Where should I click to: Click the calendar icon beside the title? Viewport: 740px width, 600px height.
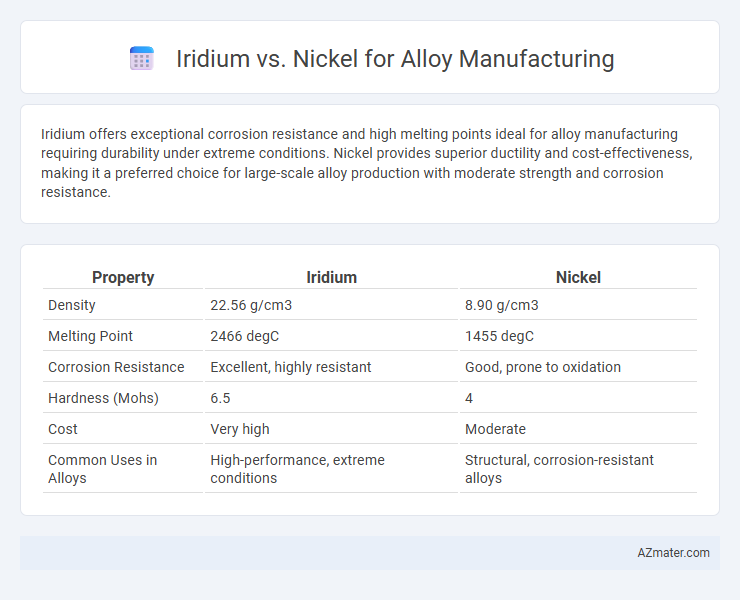142,59
